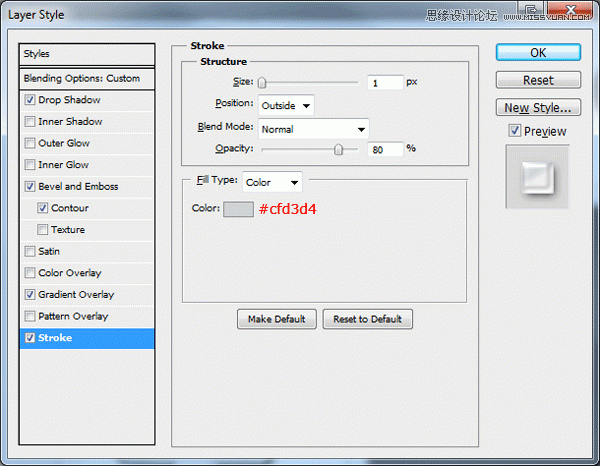The image size is (600, 466).
Task: Toggle the Gradient Overlay checkbox
Action: coord(30,295)
